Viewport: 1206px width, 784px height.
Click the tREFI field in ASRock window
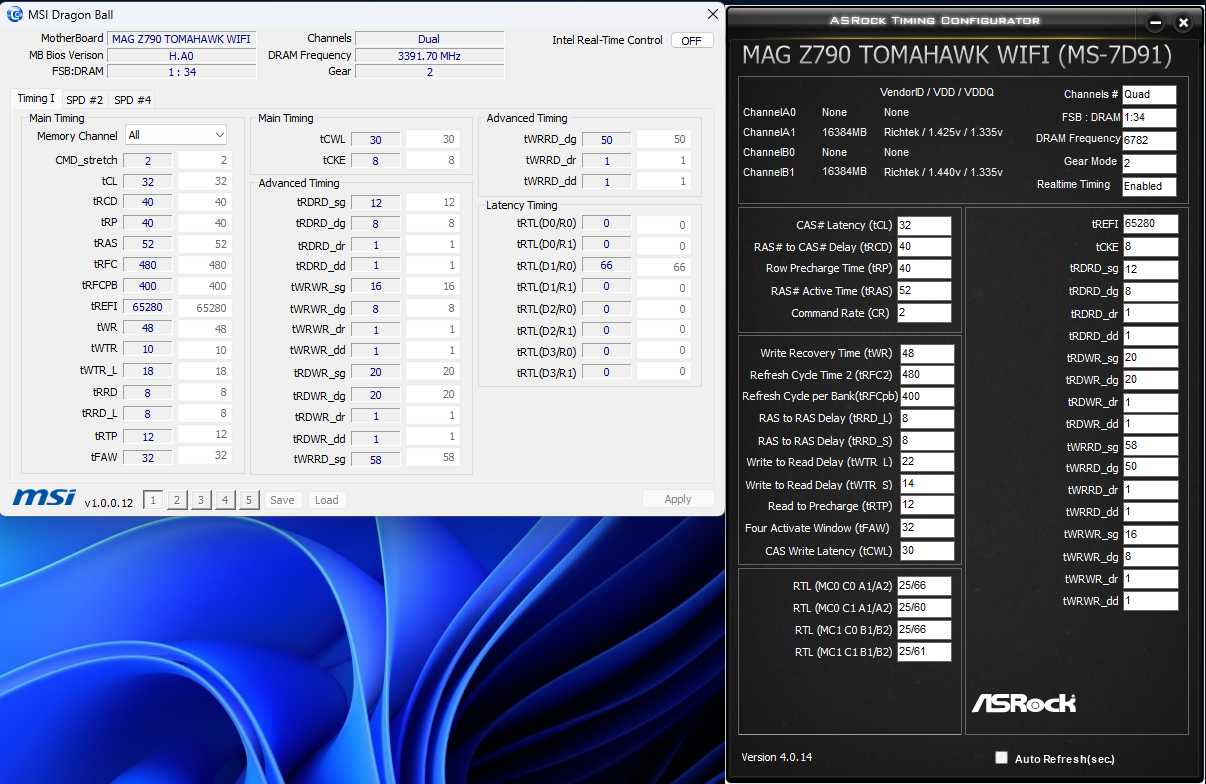(1150, 224)
